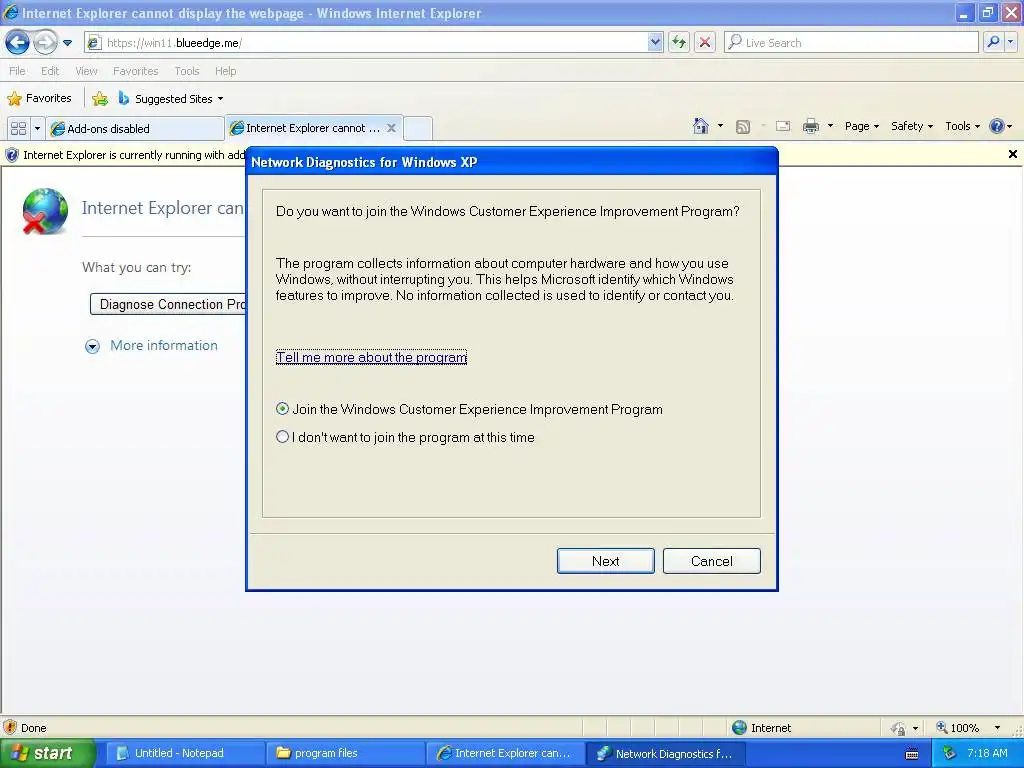Click the Favorites star button

[39, 99]
